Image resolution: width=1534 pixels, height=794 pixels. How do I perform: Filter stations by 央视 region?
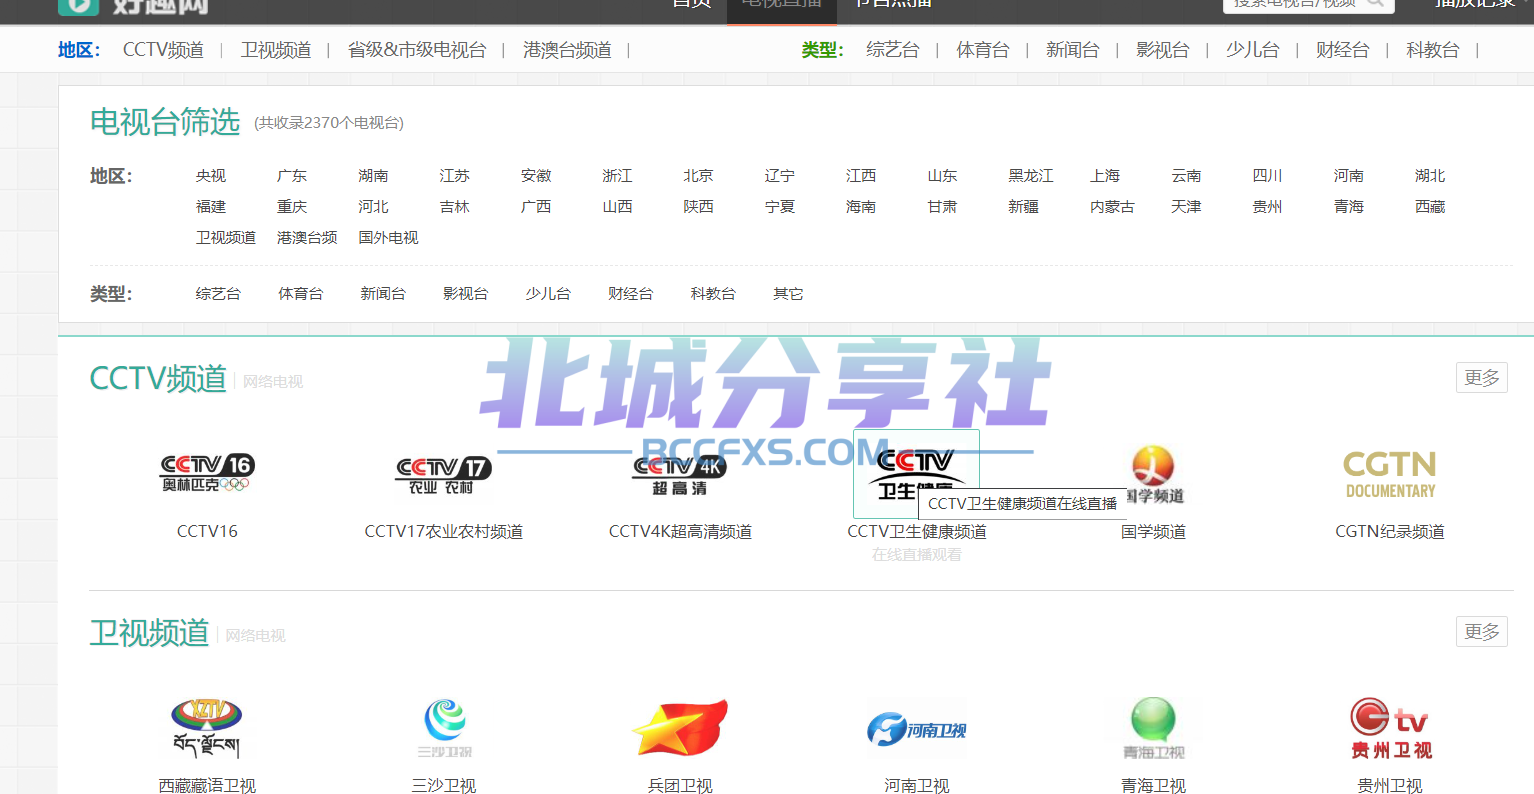[x=211, y=176]
